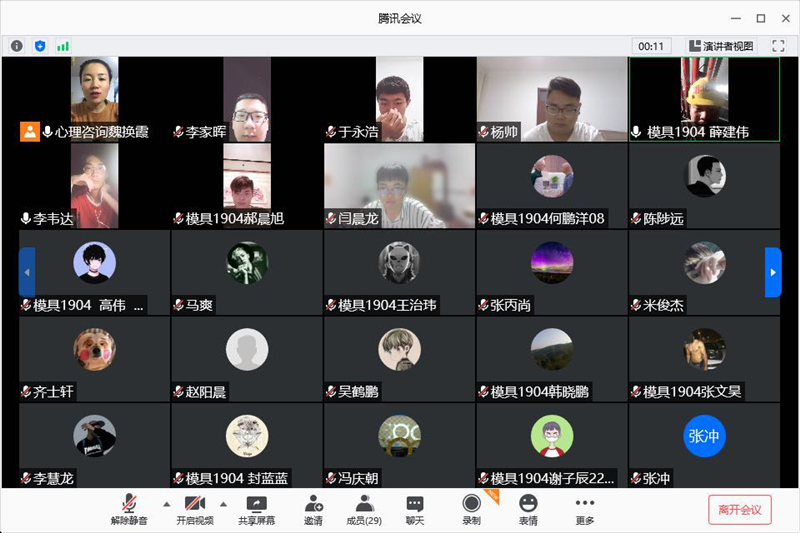Select 模具1904郝晨旭 video tile
The image size is (800, 533).
click(x=247, y=186)
